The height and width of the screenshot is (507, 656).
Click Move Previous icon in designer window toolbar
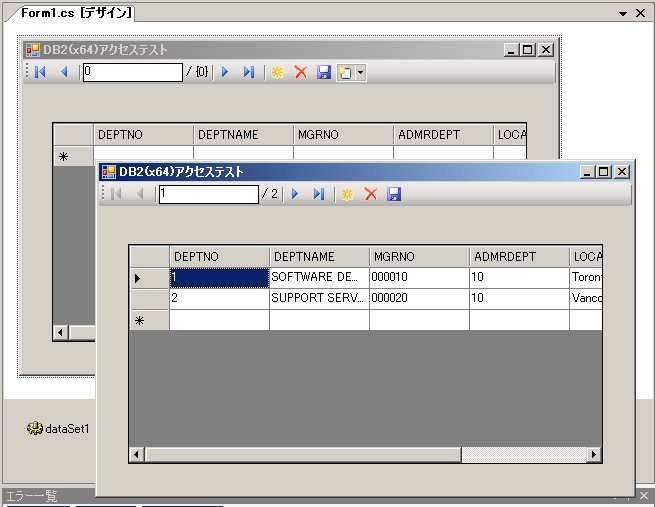point(64,72)
